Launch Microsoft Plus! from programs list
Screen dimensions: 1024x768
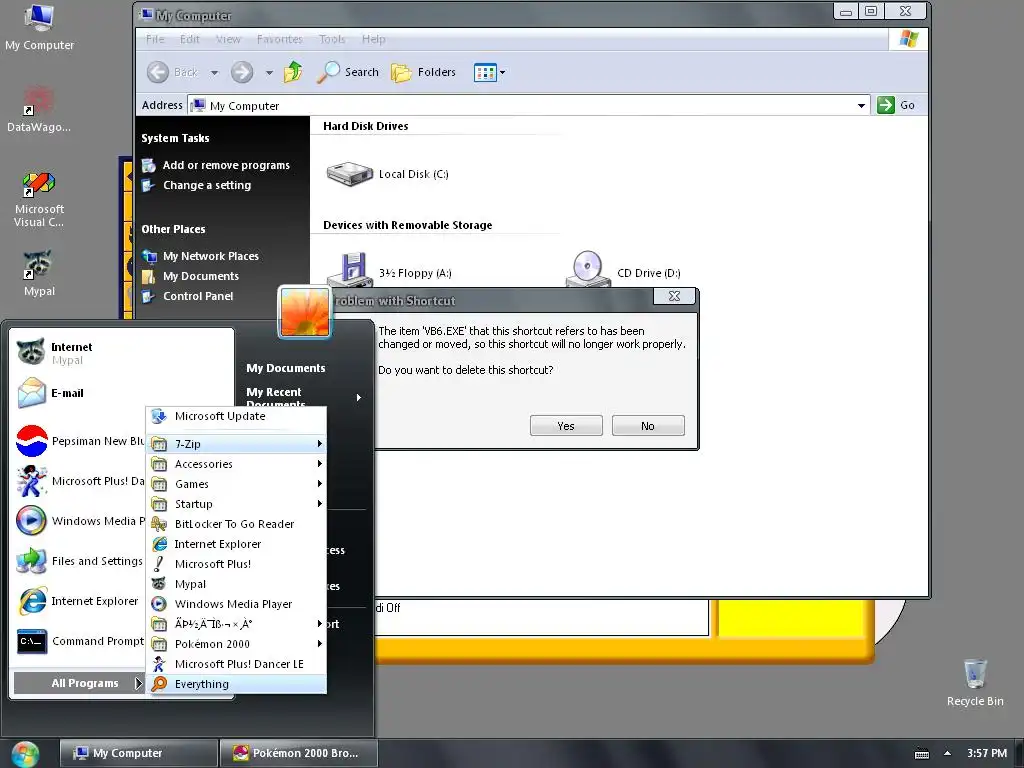tap(236, 564)
